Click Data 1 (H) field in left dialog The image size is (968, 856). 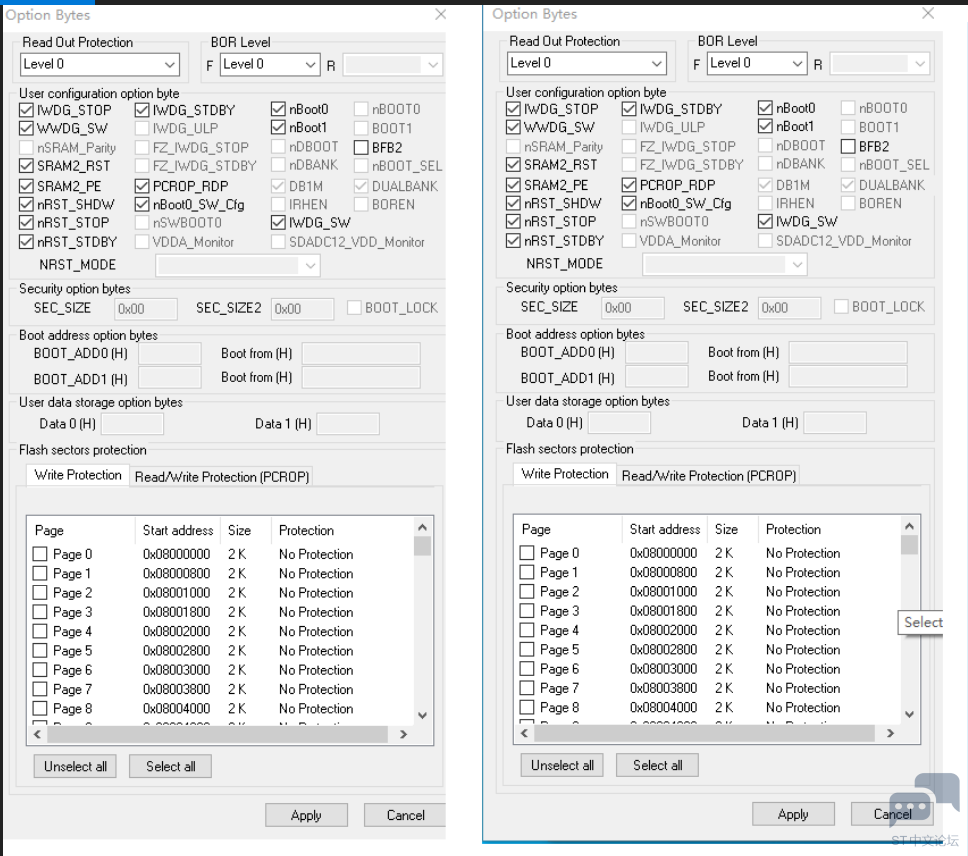point(348,424)
